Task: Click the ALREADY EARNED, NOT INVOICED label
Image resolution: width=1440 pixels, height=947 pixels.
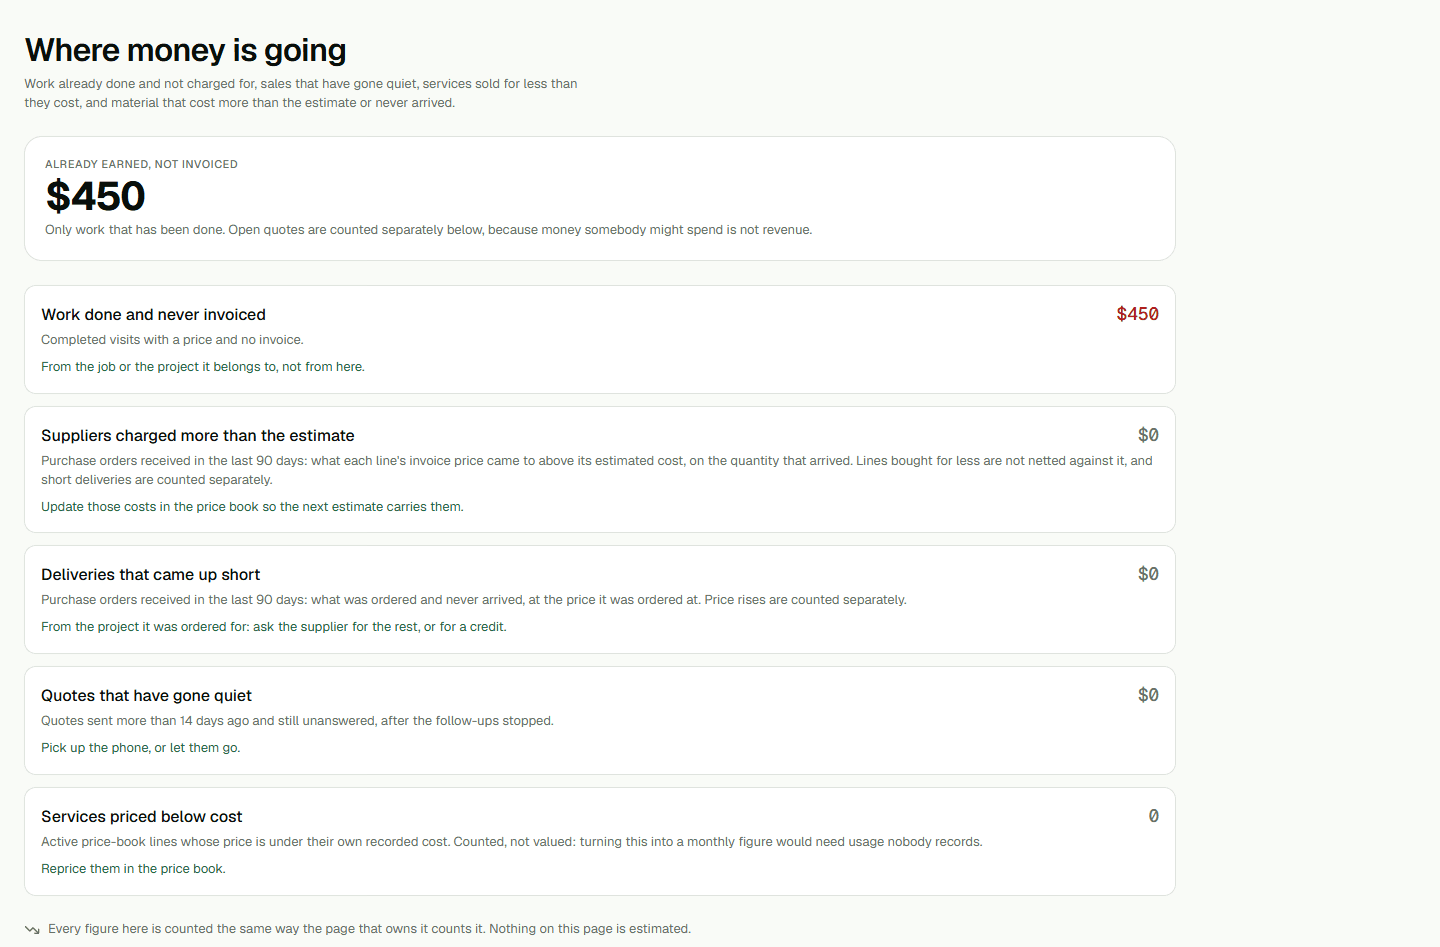Action: coord(141,164)
